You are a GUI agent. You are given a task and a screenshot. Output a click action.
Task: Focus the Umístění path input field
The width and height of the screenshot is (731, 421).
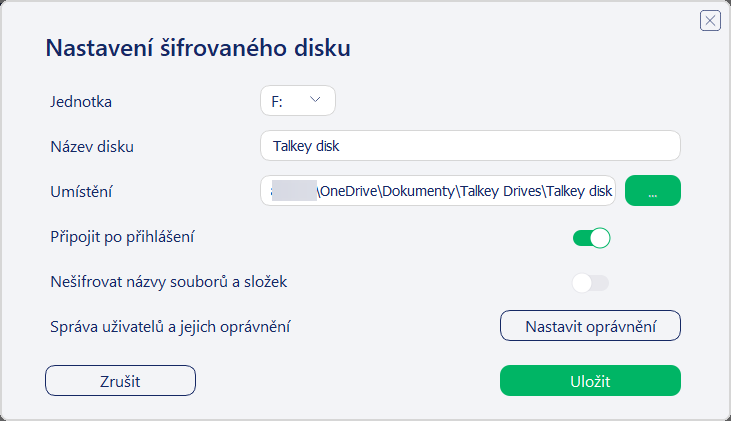[x=438, y=191]
